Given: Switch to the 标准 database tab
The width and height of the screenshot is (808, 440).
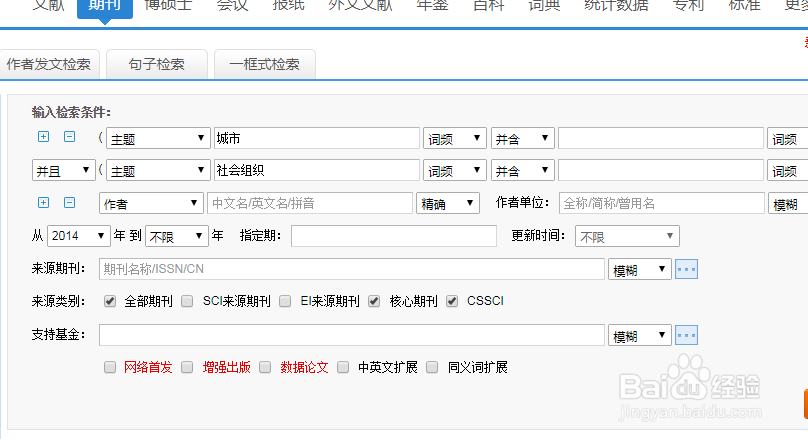Looking at the screenshot, I should coord(744,6).
